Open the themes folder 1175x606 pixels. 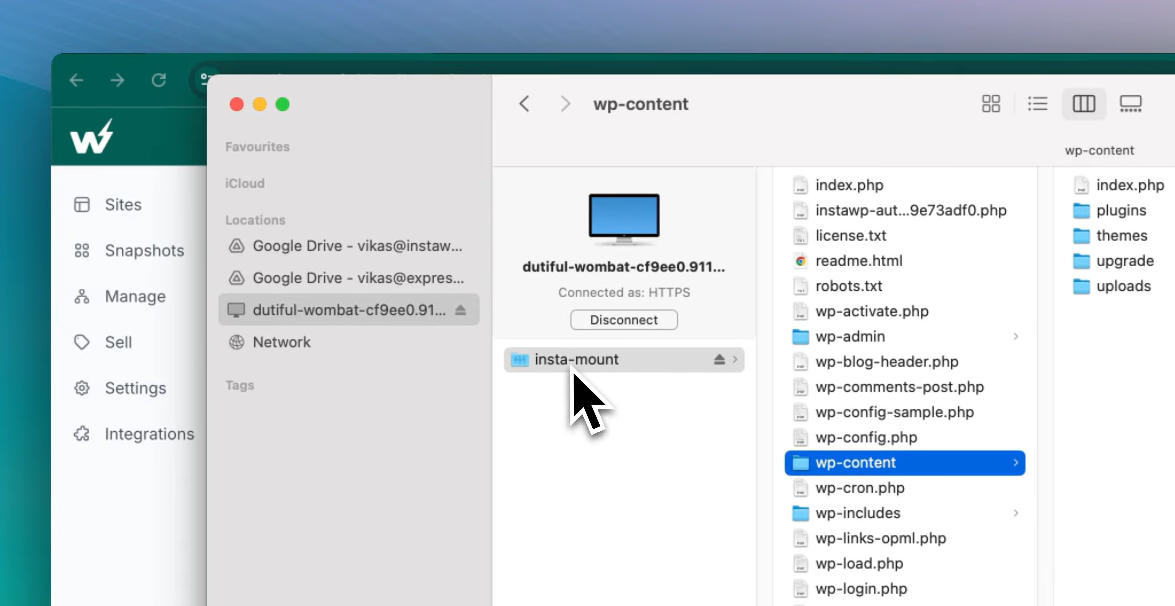[1120, 235]
